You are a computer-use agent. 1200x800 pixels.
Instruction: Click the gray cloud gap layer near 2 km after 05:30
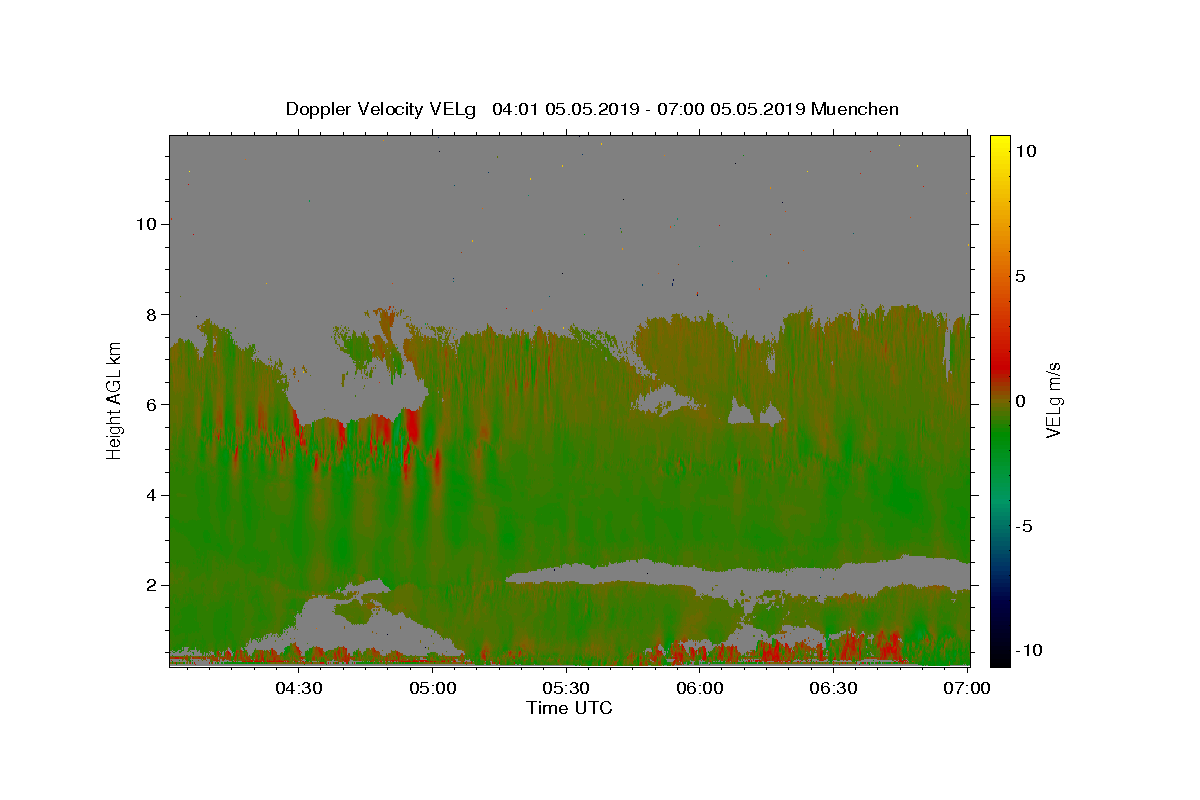point(740,577)
